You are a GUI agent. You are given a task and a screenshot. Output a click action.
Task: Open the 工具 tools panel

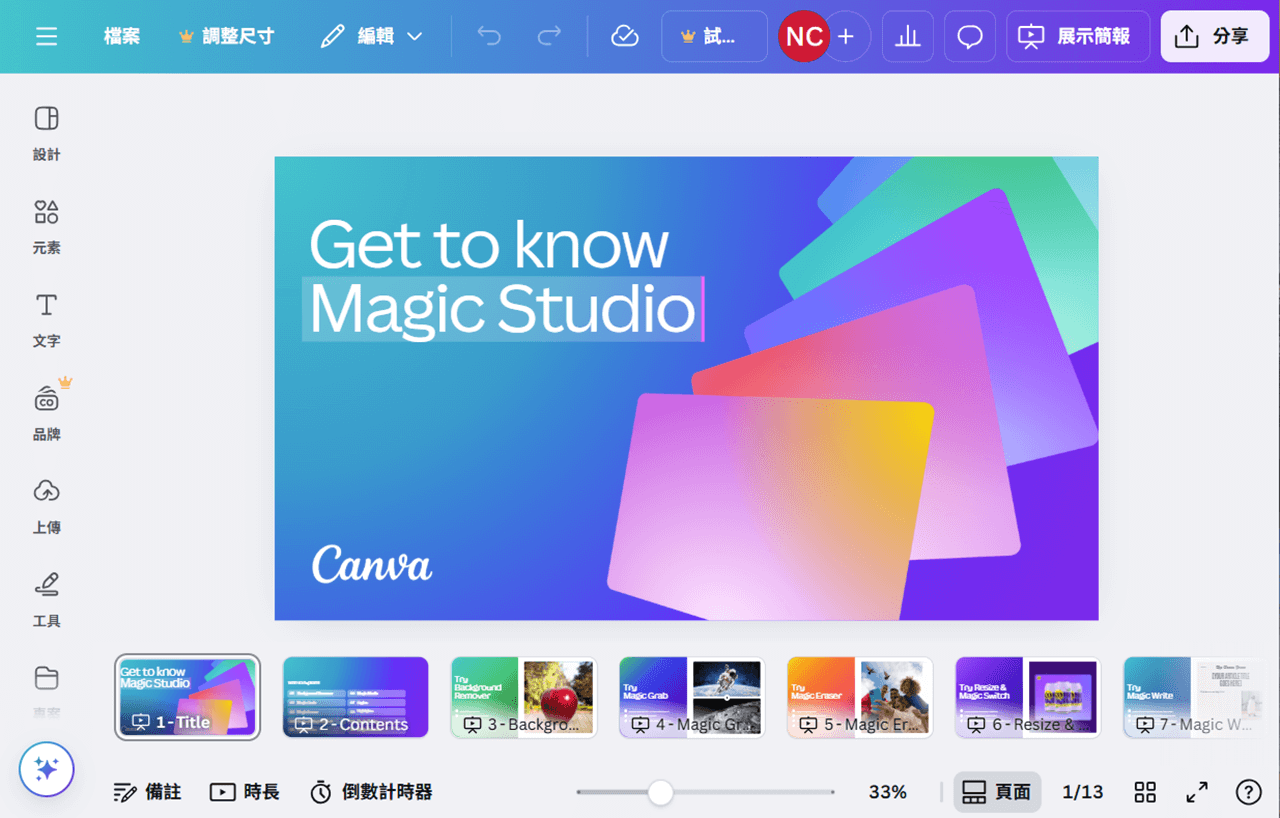[x=47, y=599]
